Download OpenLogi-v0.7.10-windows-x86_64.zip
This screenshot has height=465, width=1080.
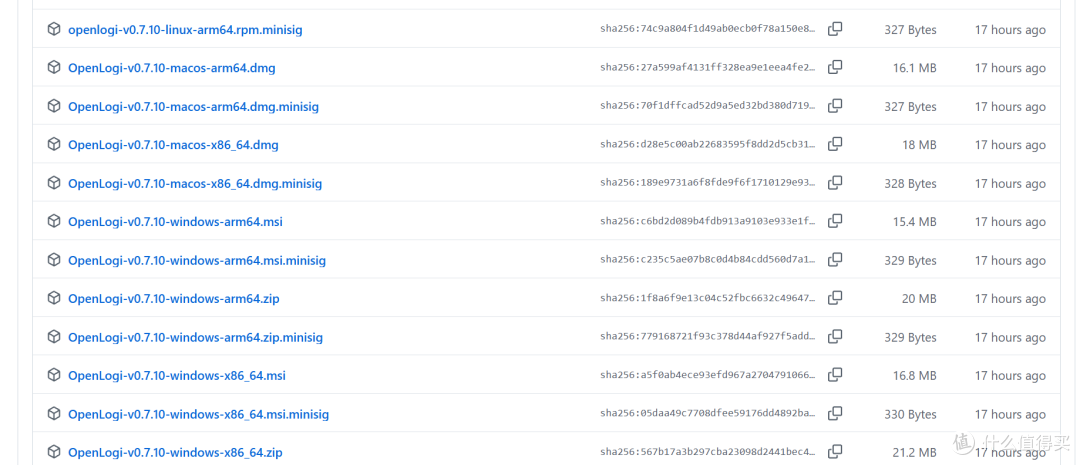tap(175, 453)
